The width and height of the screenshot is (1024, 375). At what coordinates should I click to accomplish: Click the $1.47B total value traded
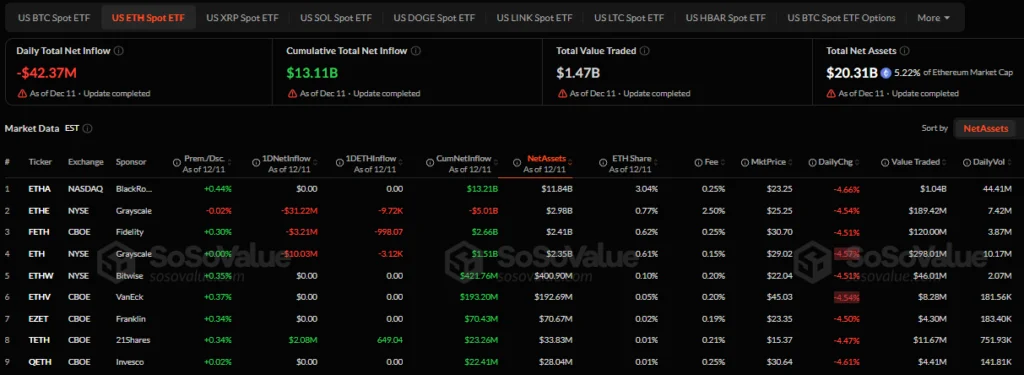578,73
